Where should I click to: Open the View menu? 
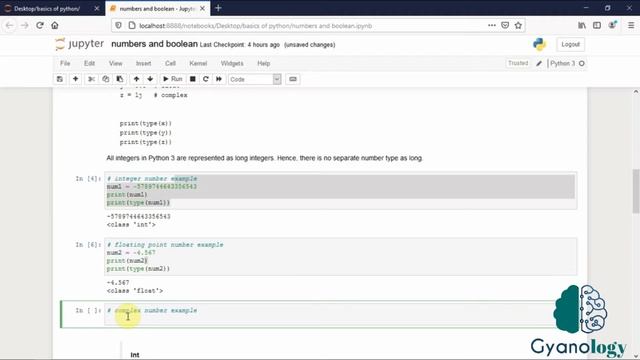coord(116,63)
